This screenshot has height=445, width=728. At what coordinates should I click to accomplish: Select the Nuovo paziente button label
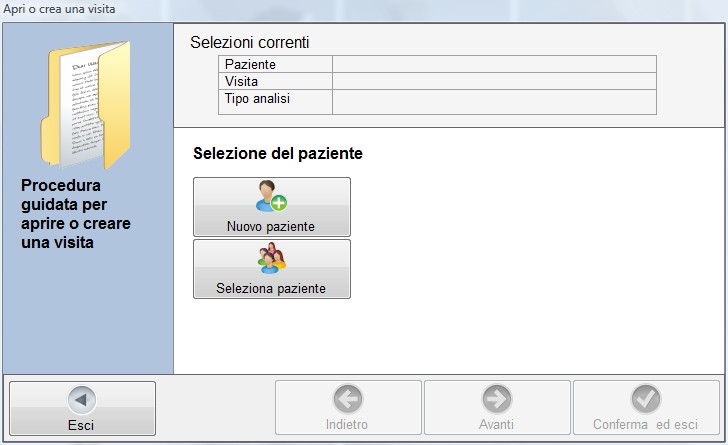point(271,226)
